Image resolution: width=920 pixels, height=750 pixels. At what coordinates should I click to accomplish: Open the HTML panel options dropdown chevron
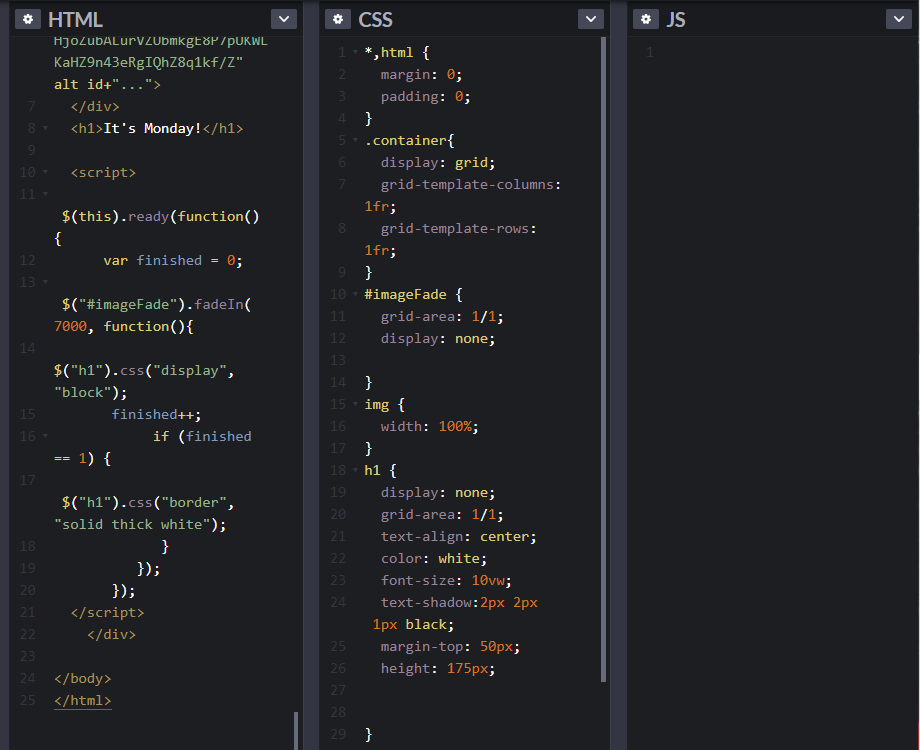283,18
